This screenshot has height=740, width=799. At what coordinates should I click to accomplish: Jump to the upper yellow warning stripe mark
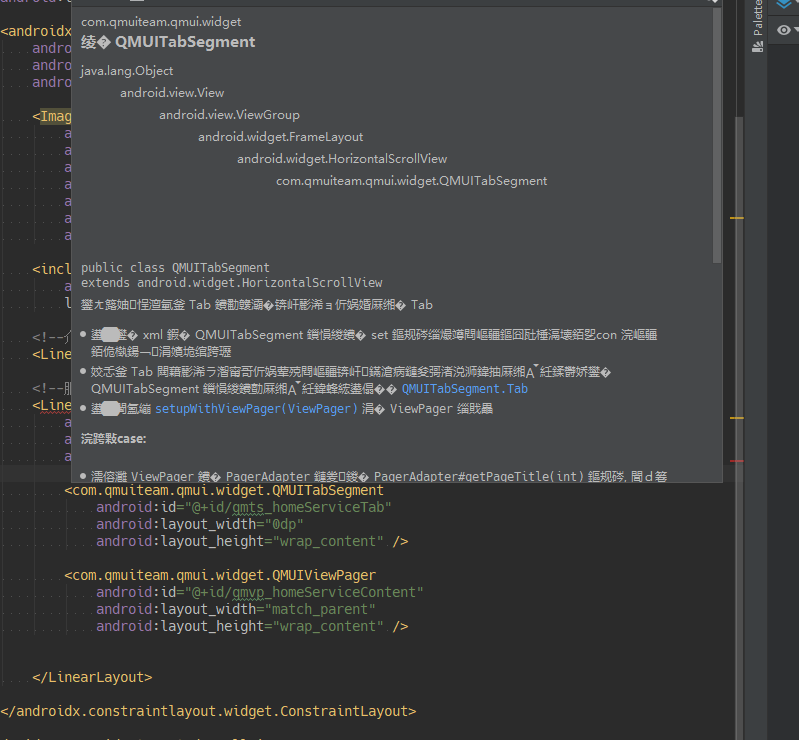click(x=736, y=218)
